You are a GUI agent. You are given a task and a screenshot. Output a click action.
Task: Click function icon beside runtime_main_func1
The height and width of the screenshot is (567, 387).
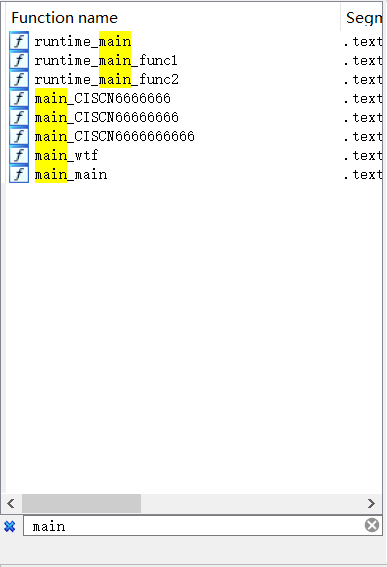pyautogui.click(x=19, y=60)
